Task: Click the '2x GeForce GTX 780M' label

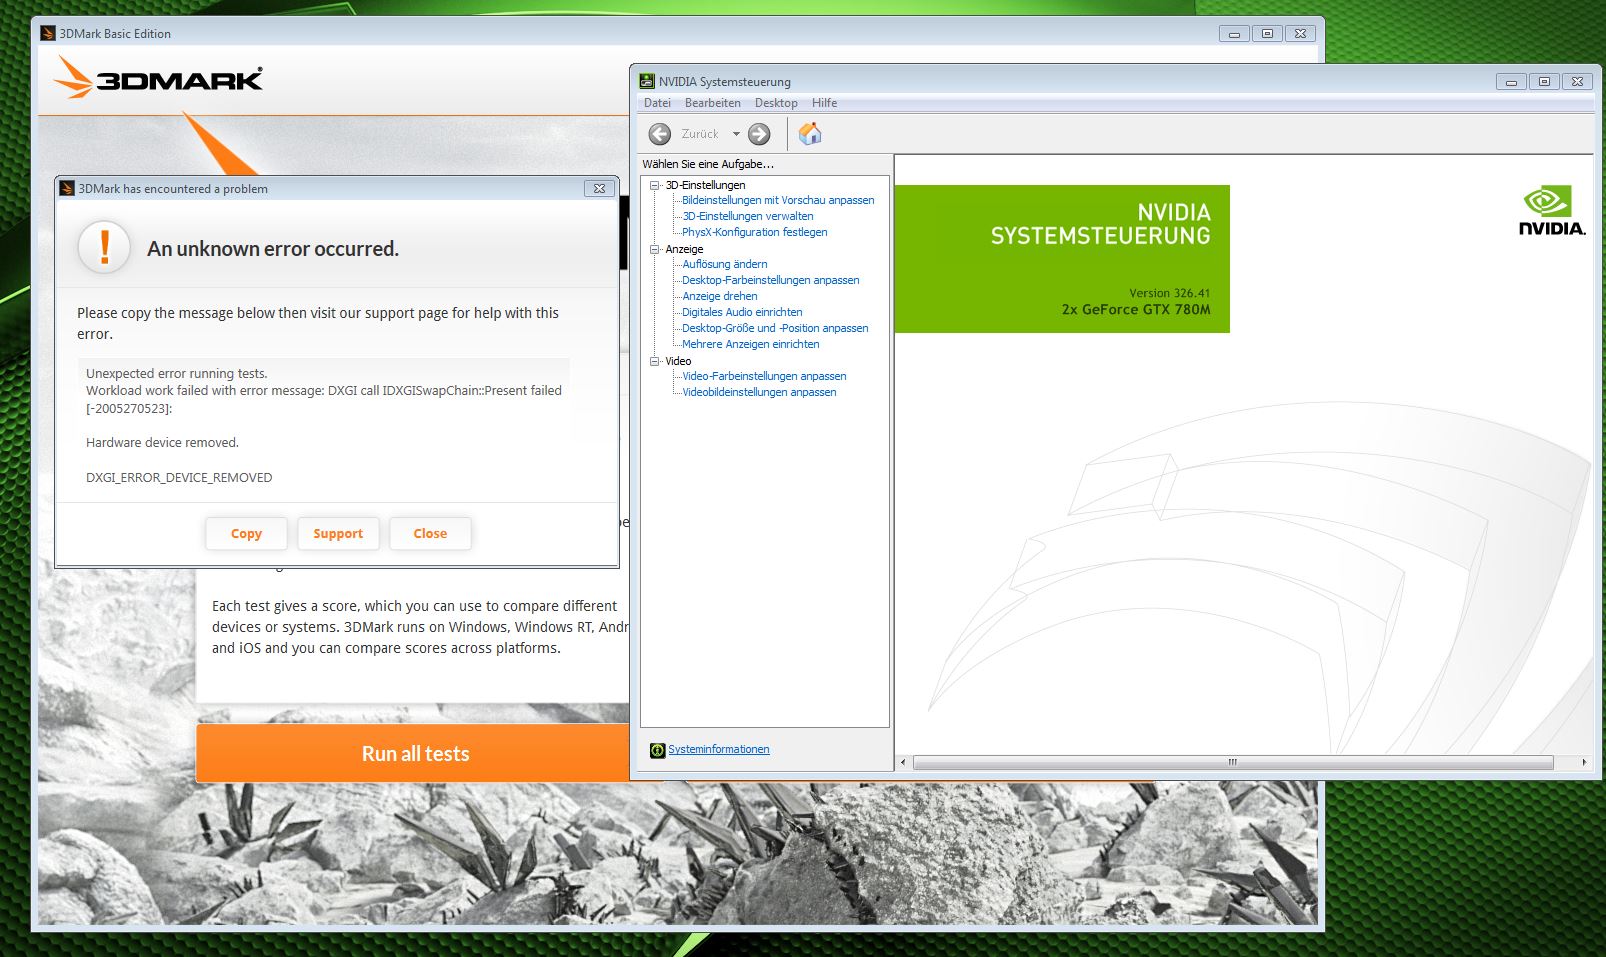Action: [1136, 310]
